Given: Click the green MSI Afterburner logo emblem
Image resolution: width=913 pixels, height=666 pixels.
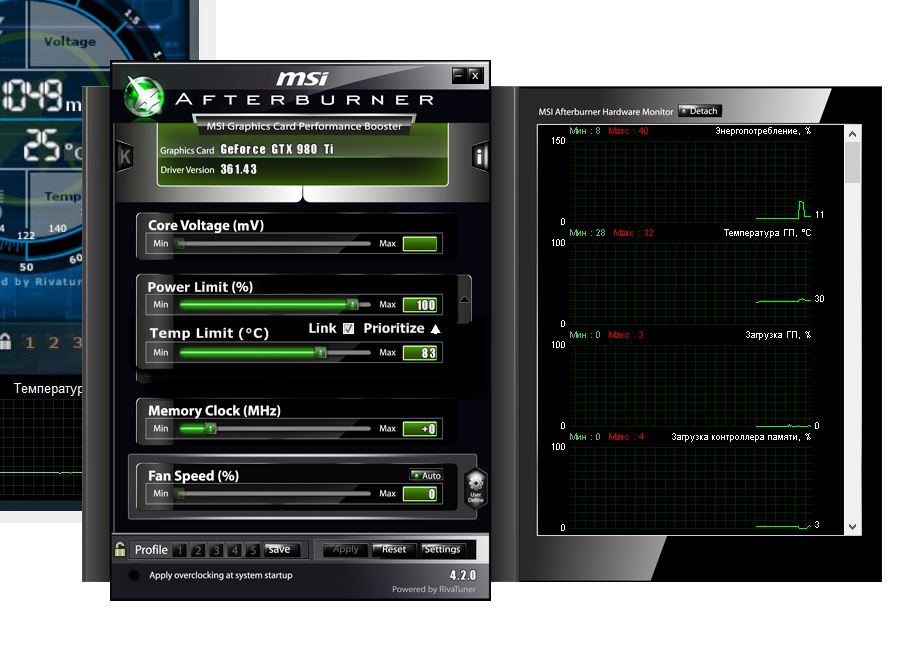Looking at the screenshot, I should [x=144, y=97].
